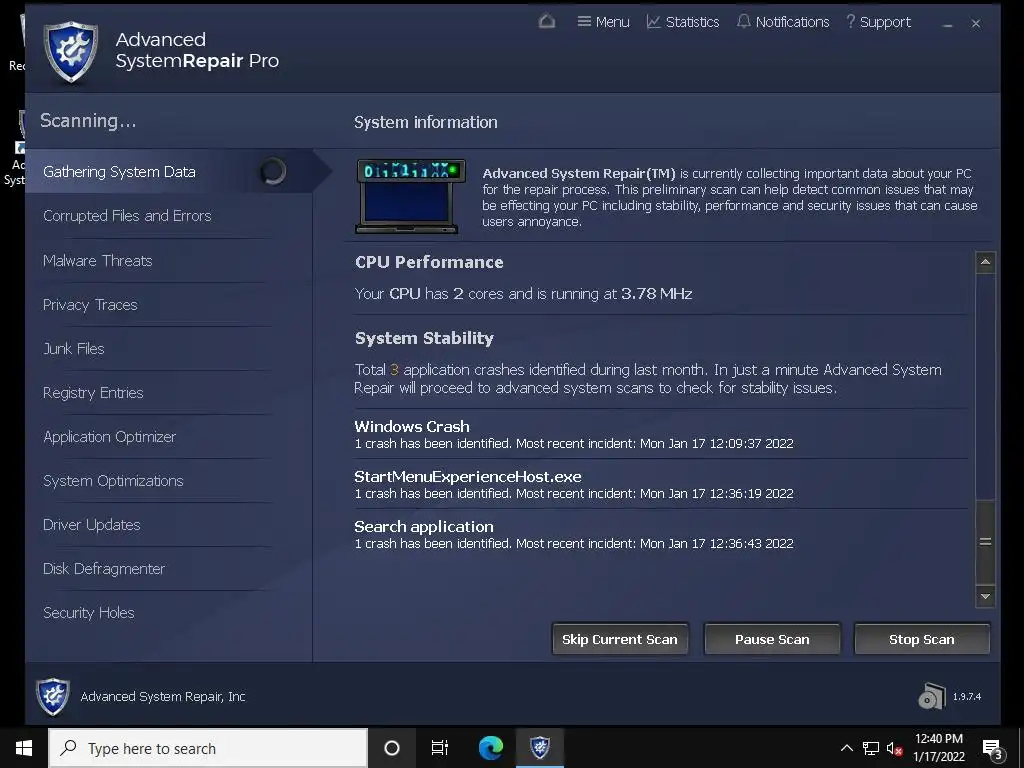Click Skip Current Scan button
The image size is (1024, 768).
pos(620,639)
